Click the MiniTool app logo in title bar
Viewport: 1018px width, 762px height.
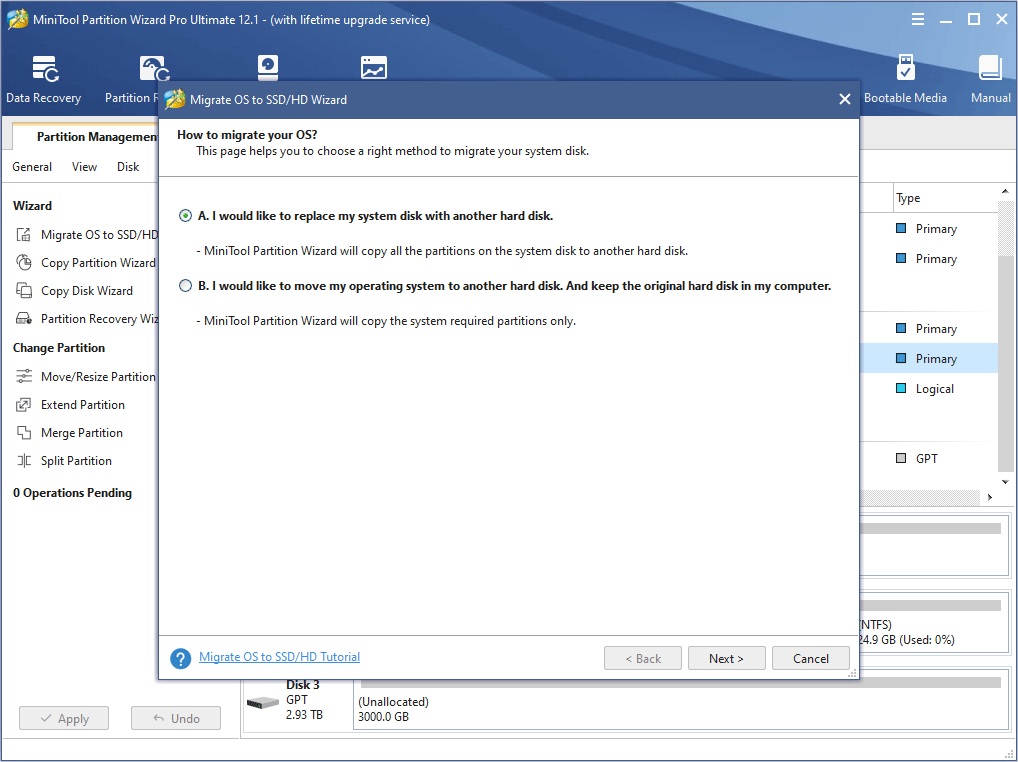[17, 19]
